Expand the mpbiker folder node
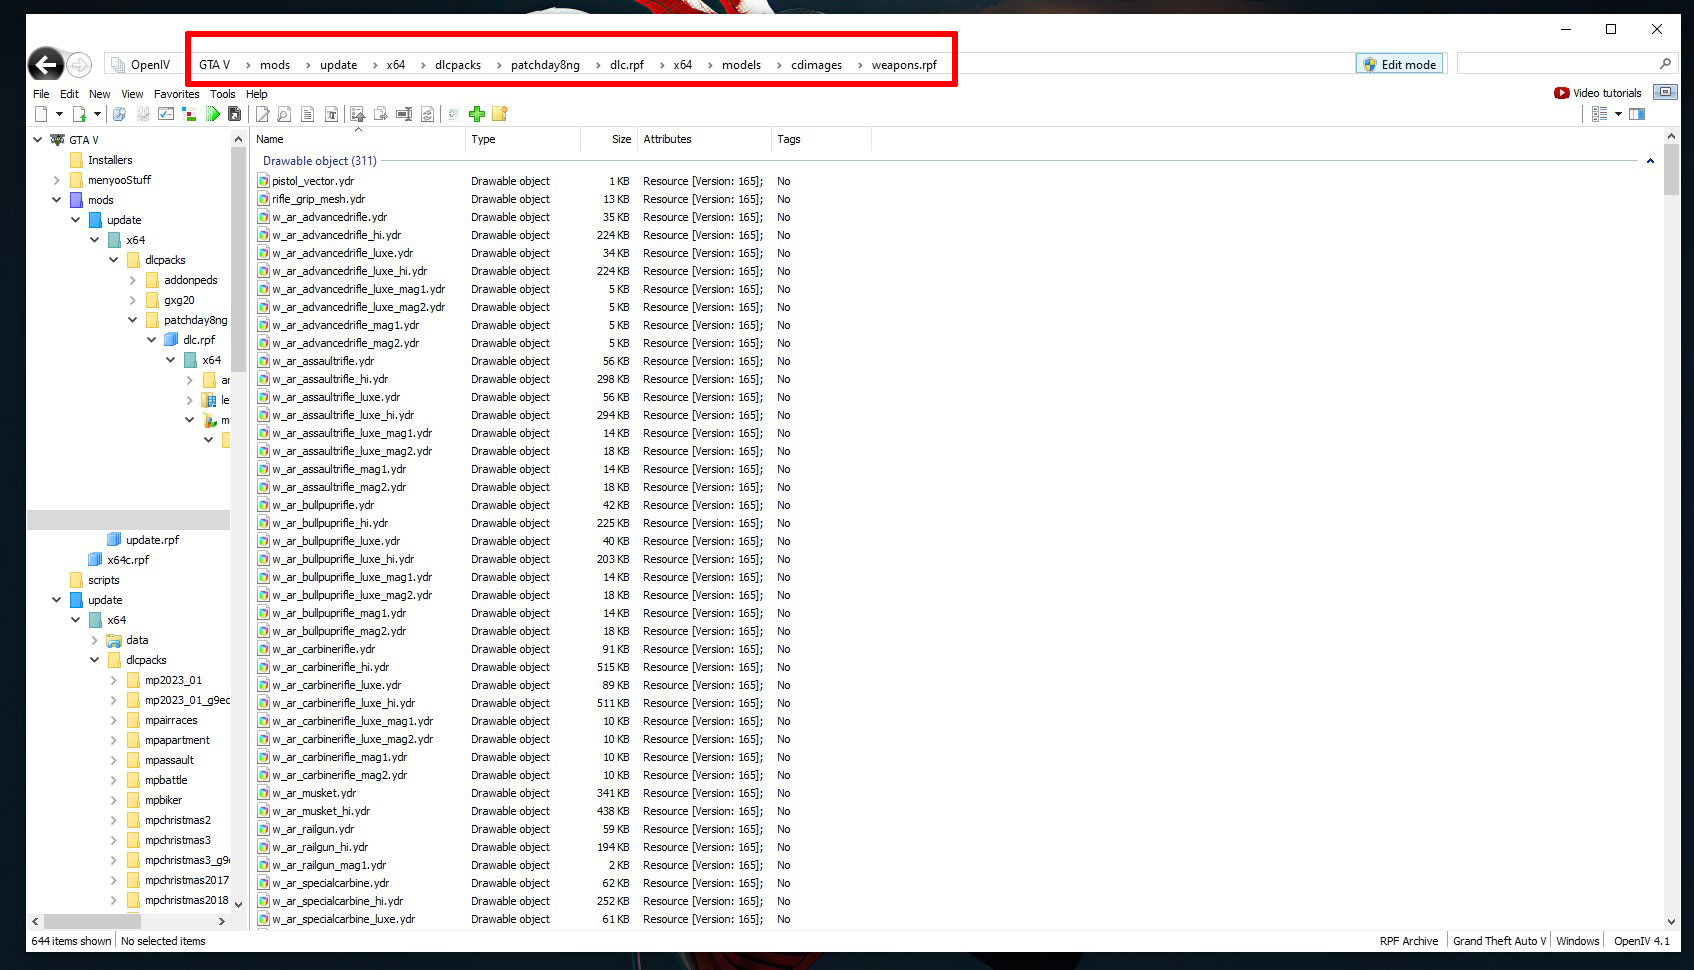 pyautogui.click(x=113, y=800)
